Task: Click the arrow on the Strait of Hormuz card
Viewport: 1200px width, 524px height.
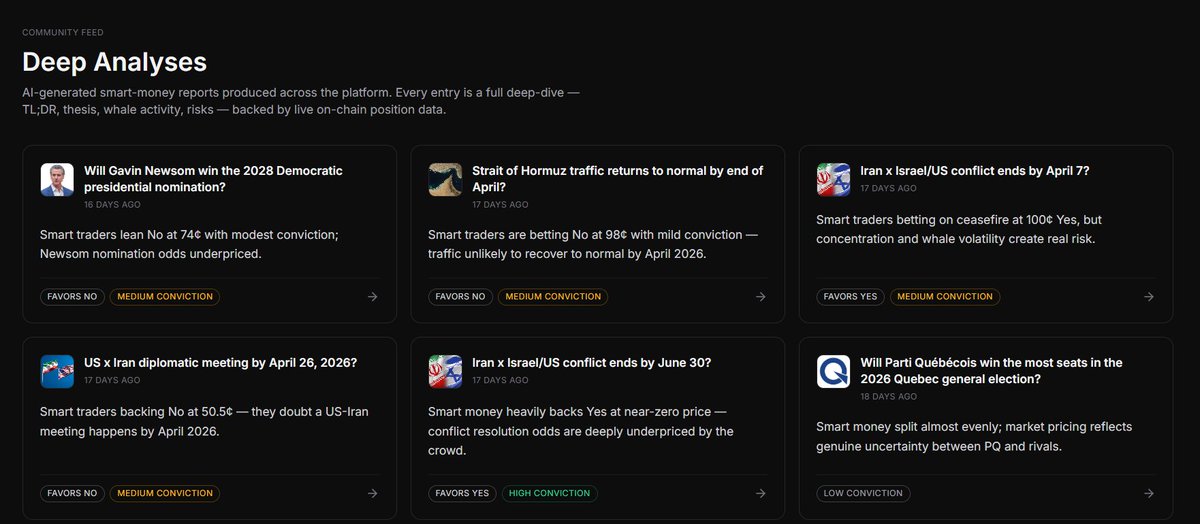Action: coord(760,297)
